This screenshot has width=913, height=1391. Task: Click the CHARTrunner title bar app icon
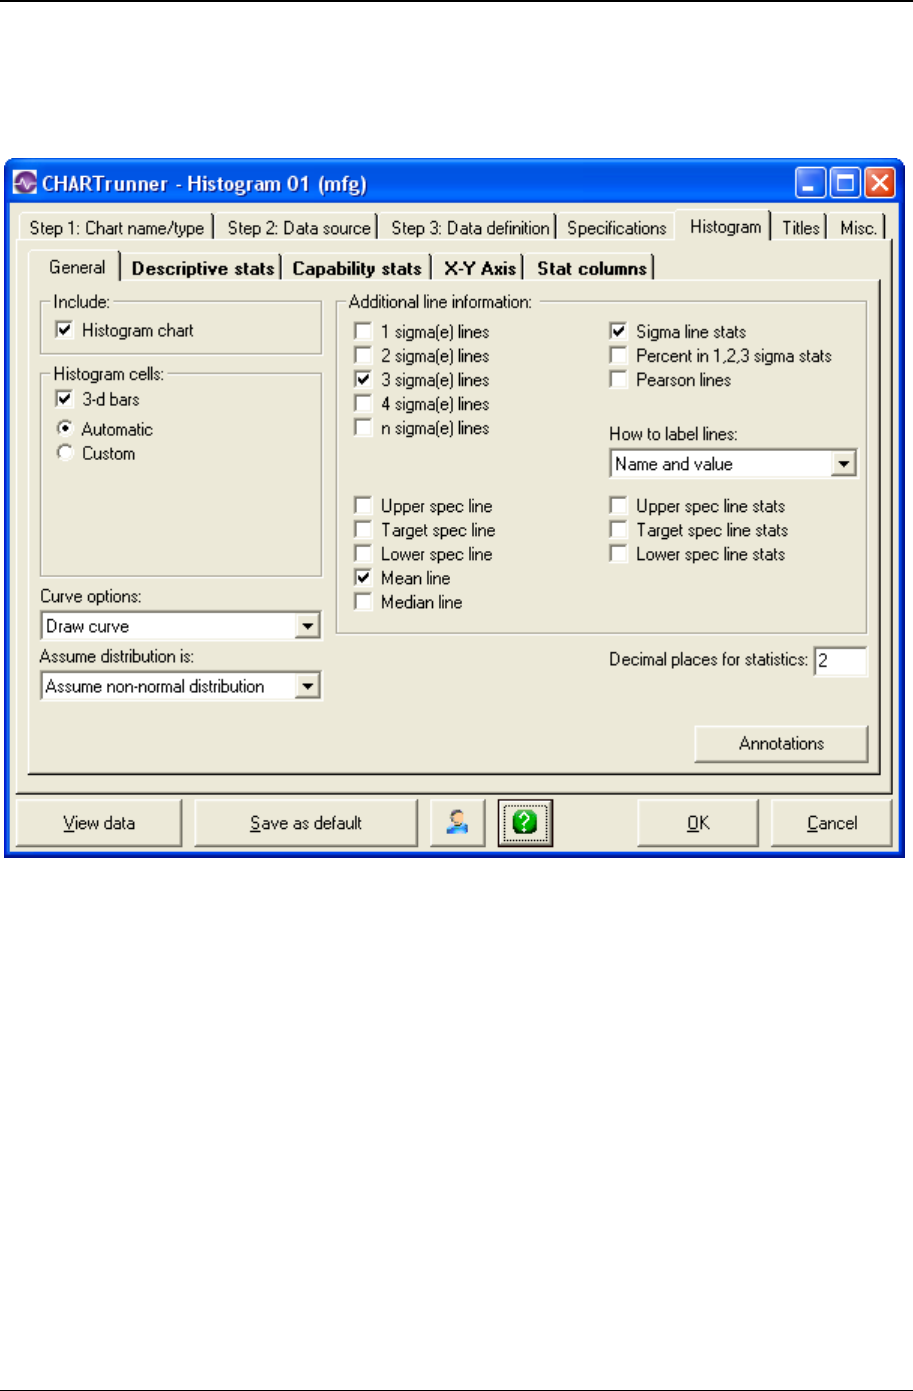tap(24, 184)
